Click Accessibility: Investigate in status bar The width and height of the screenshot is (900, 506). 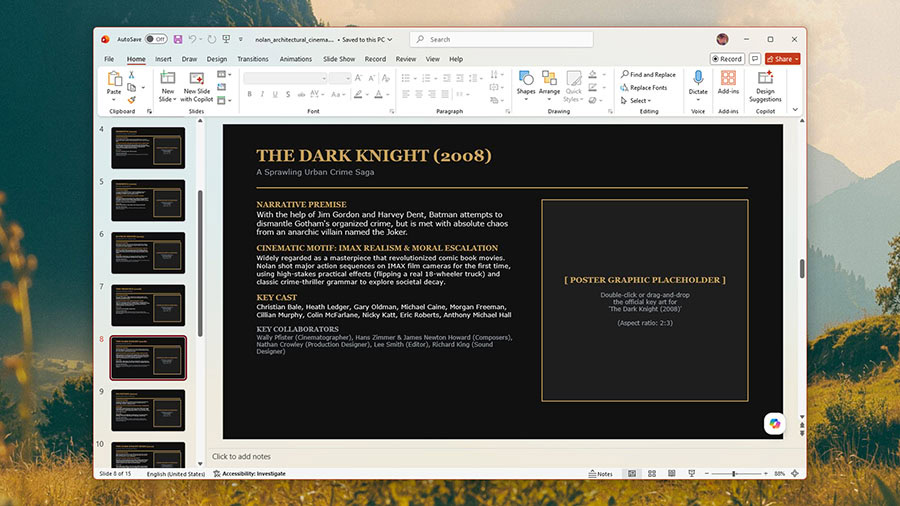click(250, 474)
